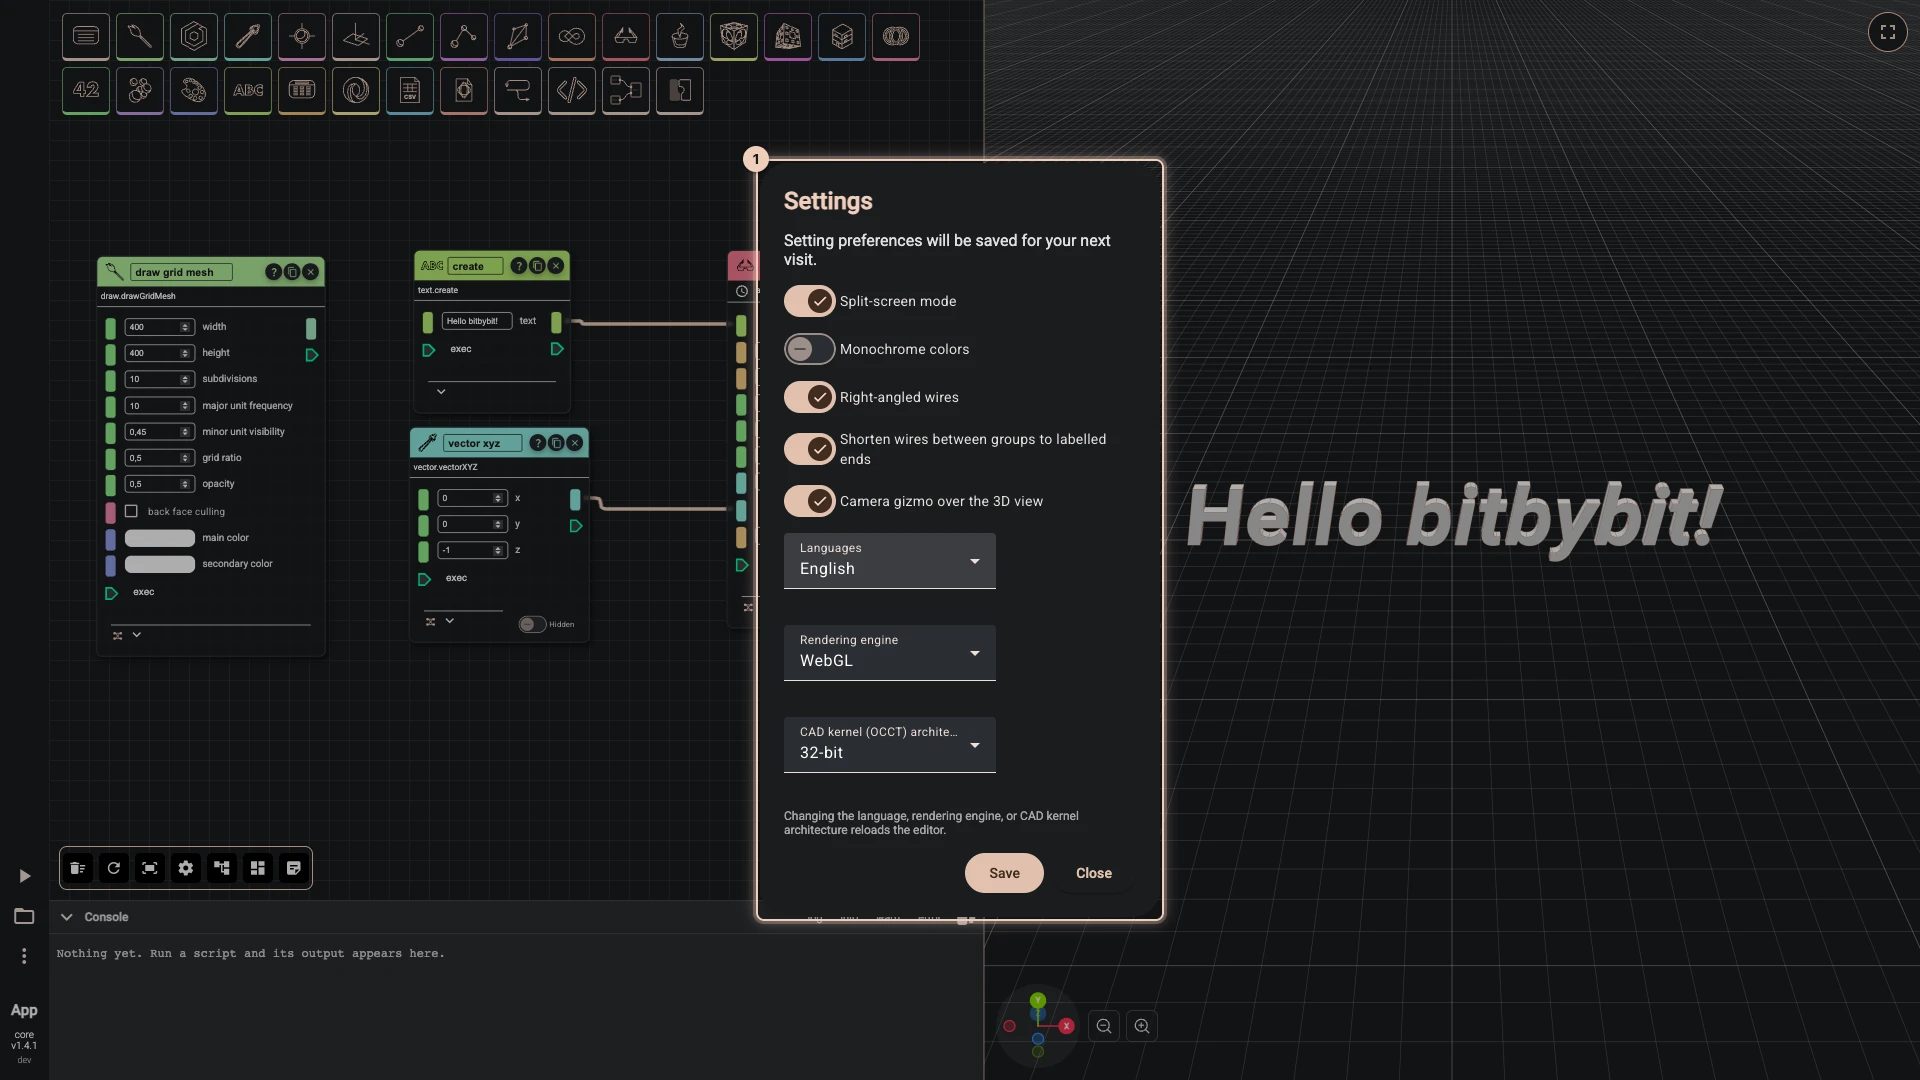Click the refresh arrow in bottom toolbar
The image size is (1920, 1080).
(114, 868)
